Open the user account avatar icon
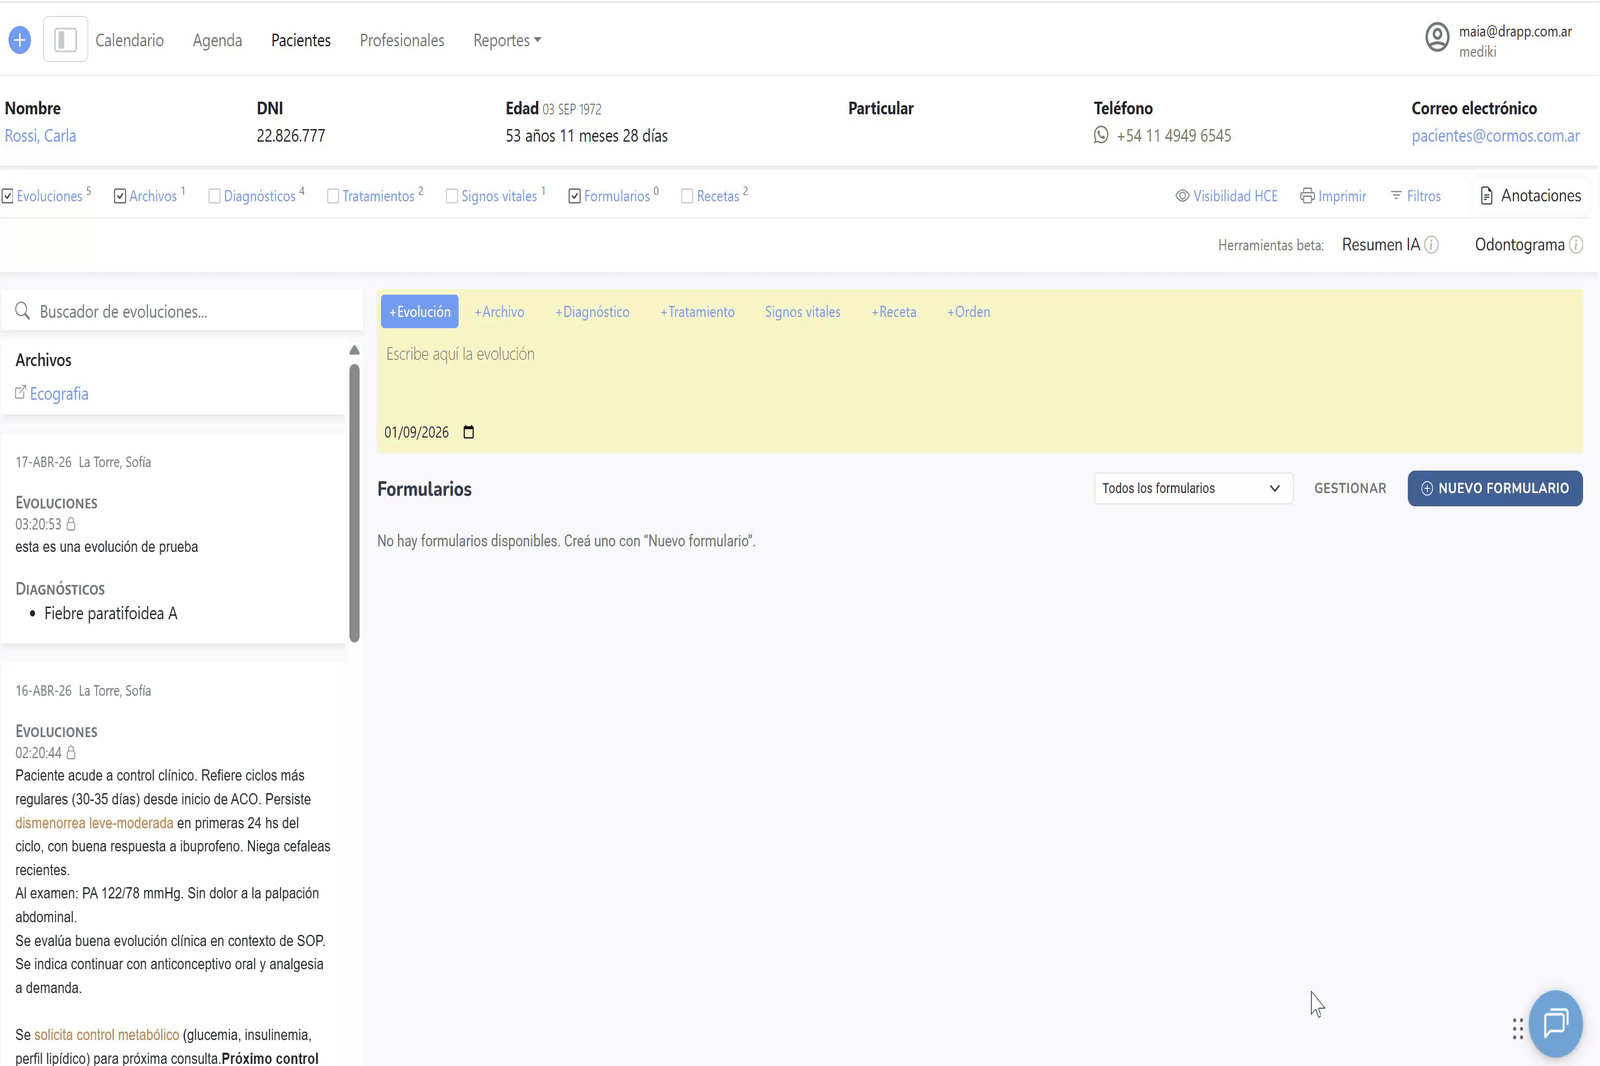 [x=1437, y=37]
